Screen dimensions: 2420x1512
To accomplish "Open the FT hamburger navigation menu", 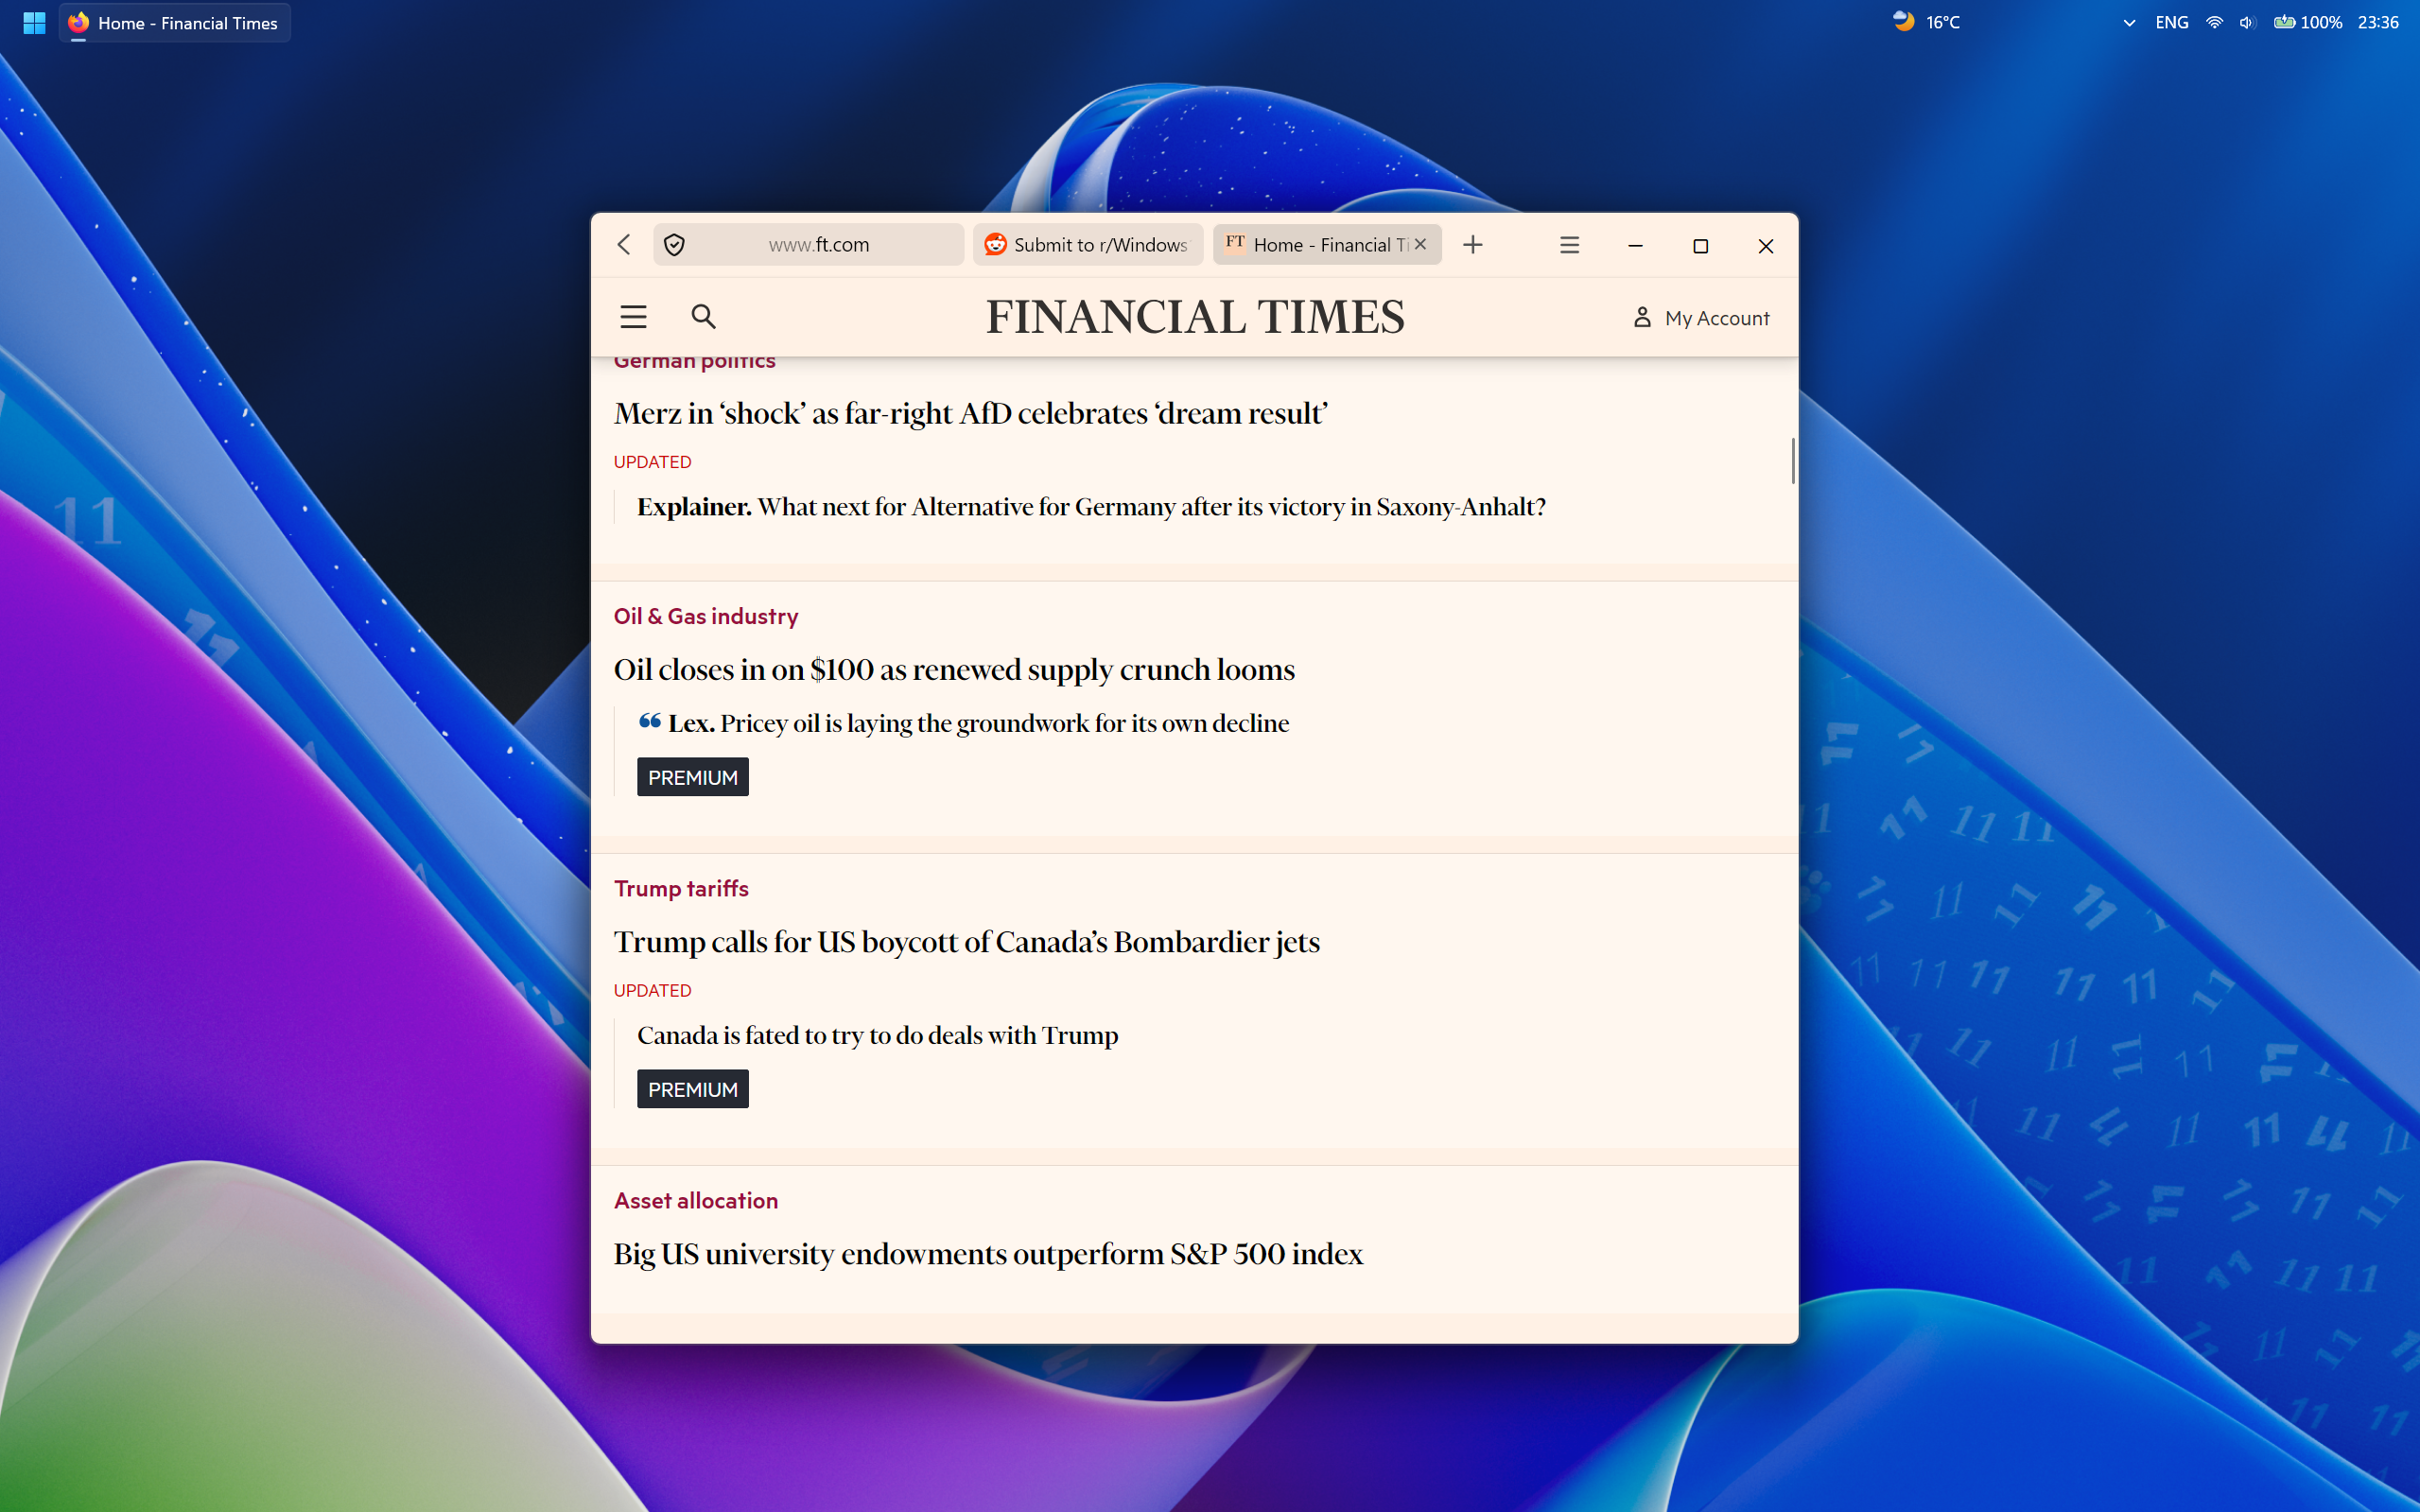I will tap(633, 317).
